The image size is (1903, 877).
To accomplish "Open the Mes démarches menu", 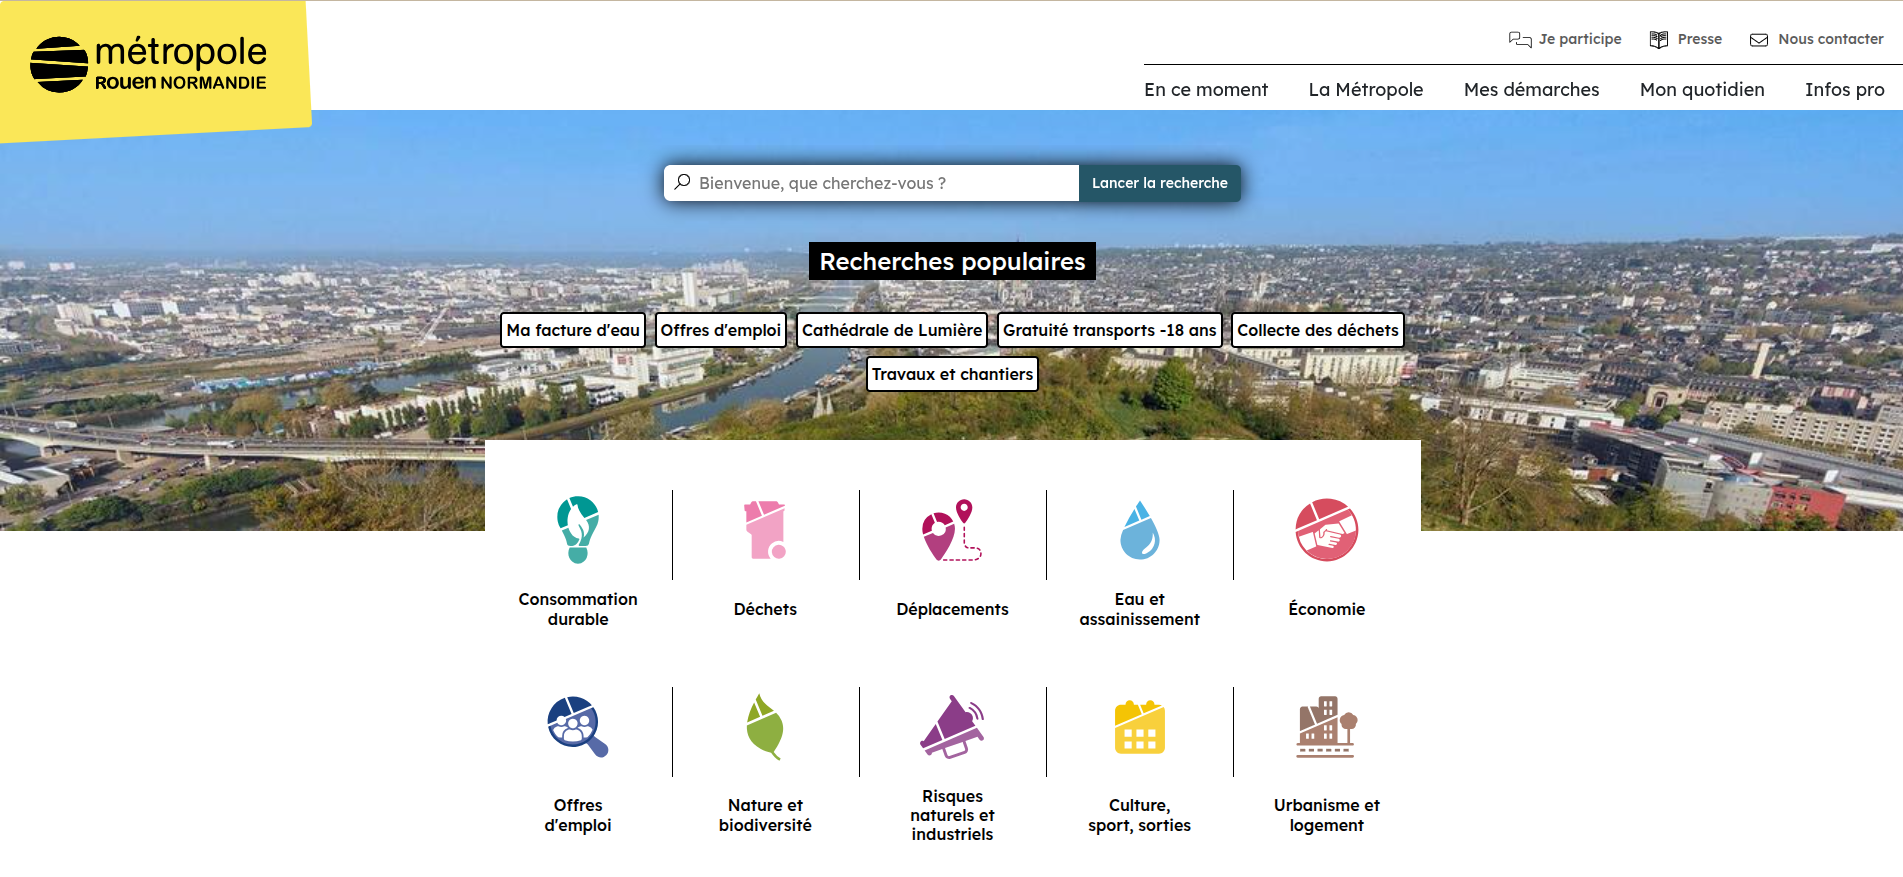I will pyautogui.click(x=1531, y=90).
